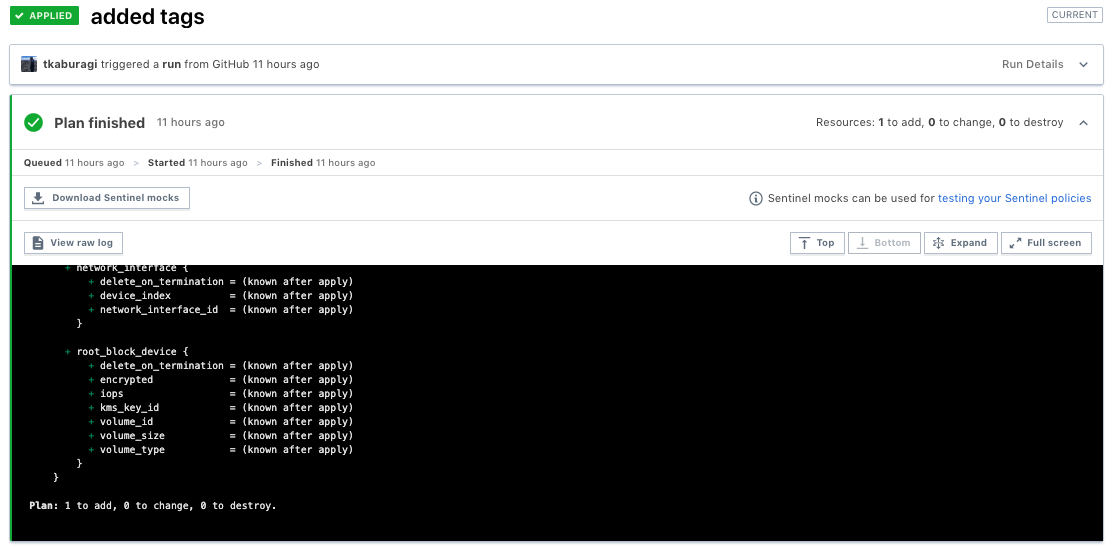
Task: Click the info icon beside Sentinel mocks text
Action: click(756, 199)
